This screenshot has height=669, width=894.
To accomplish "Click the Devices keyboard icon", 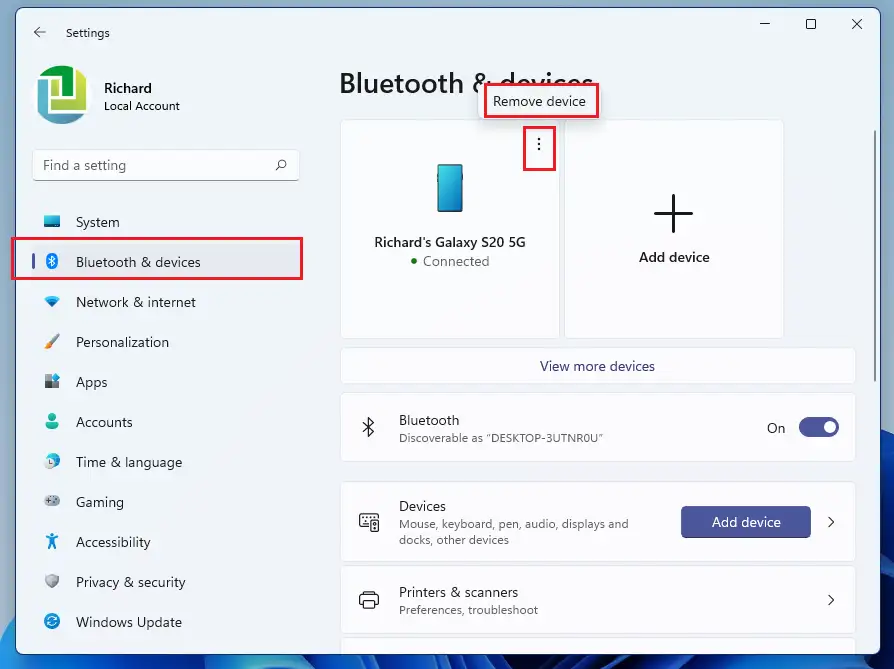I will pos(369,522).
